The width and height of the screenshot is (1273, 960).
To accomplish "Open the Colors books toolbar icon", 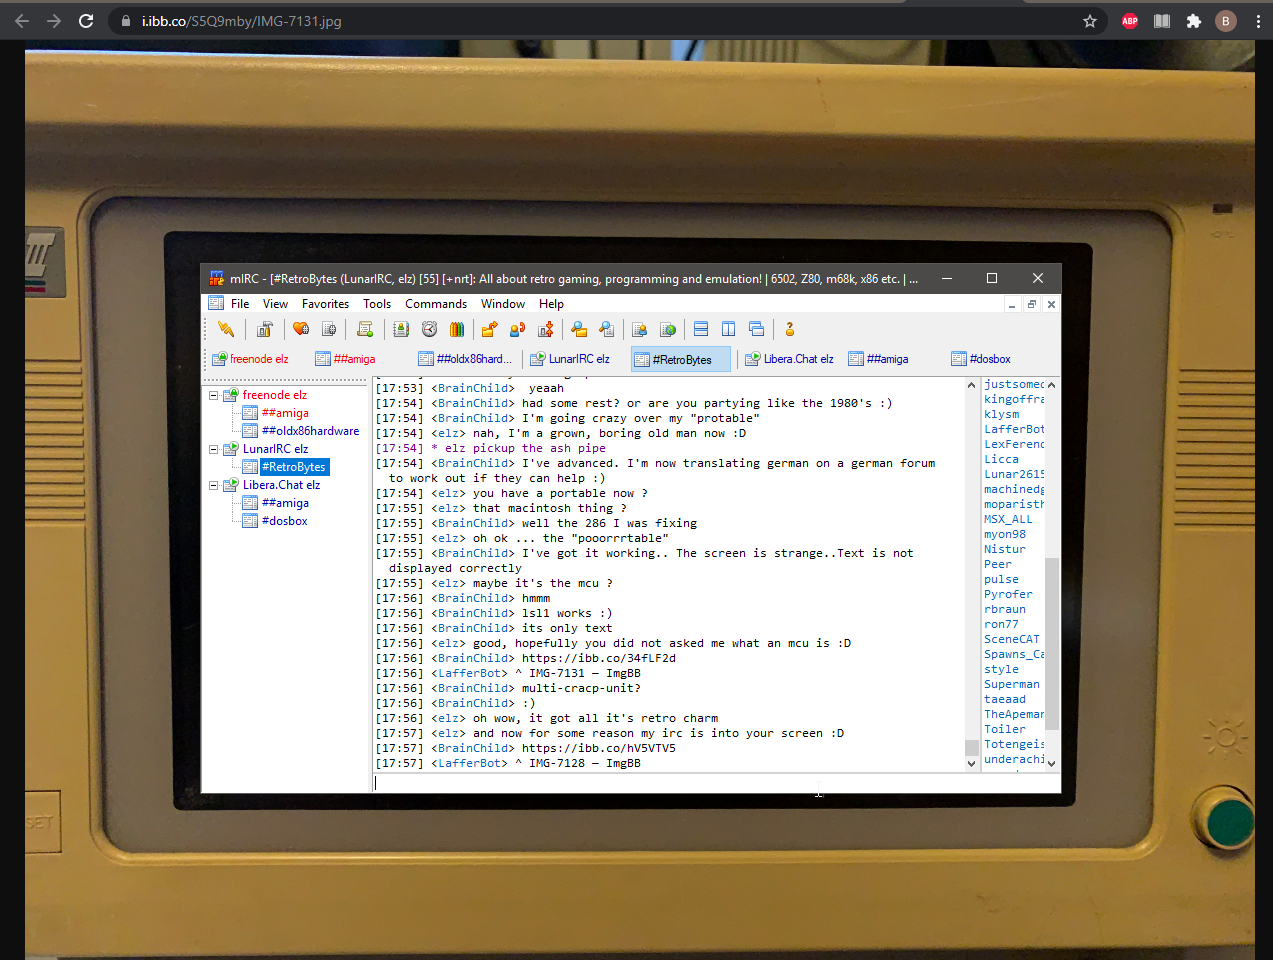I will pos(457,329).
